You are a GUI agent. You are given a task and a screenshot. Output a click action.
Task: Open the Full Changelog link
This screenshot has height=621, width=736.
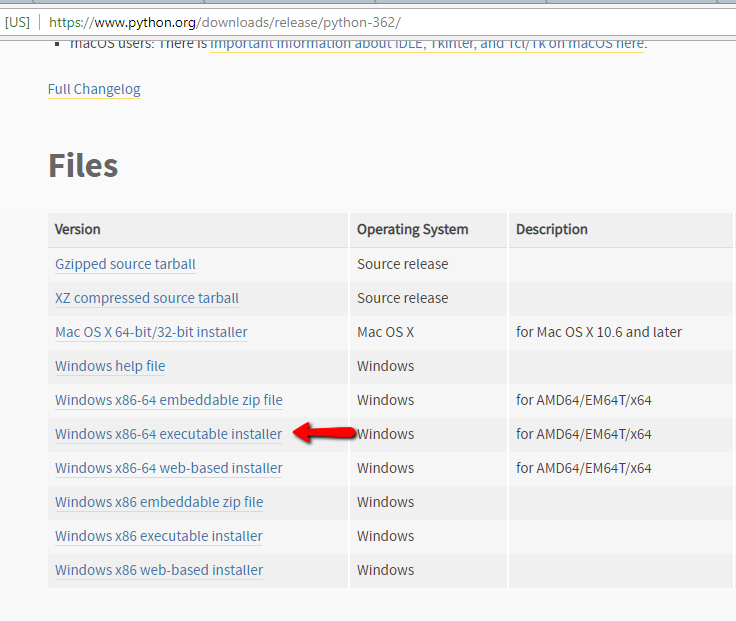[x=94, y=89]
